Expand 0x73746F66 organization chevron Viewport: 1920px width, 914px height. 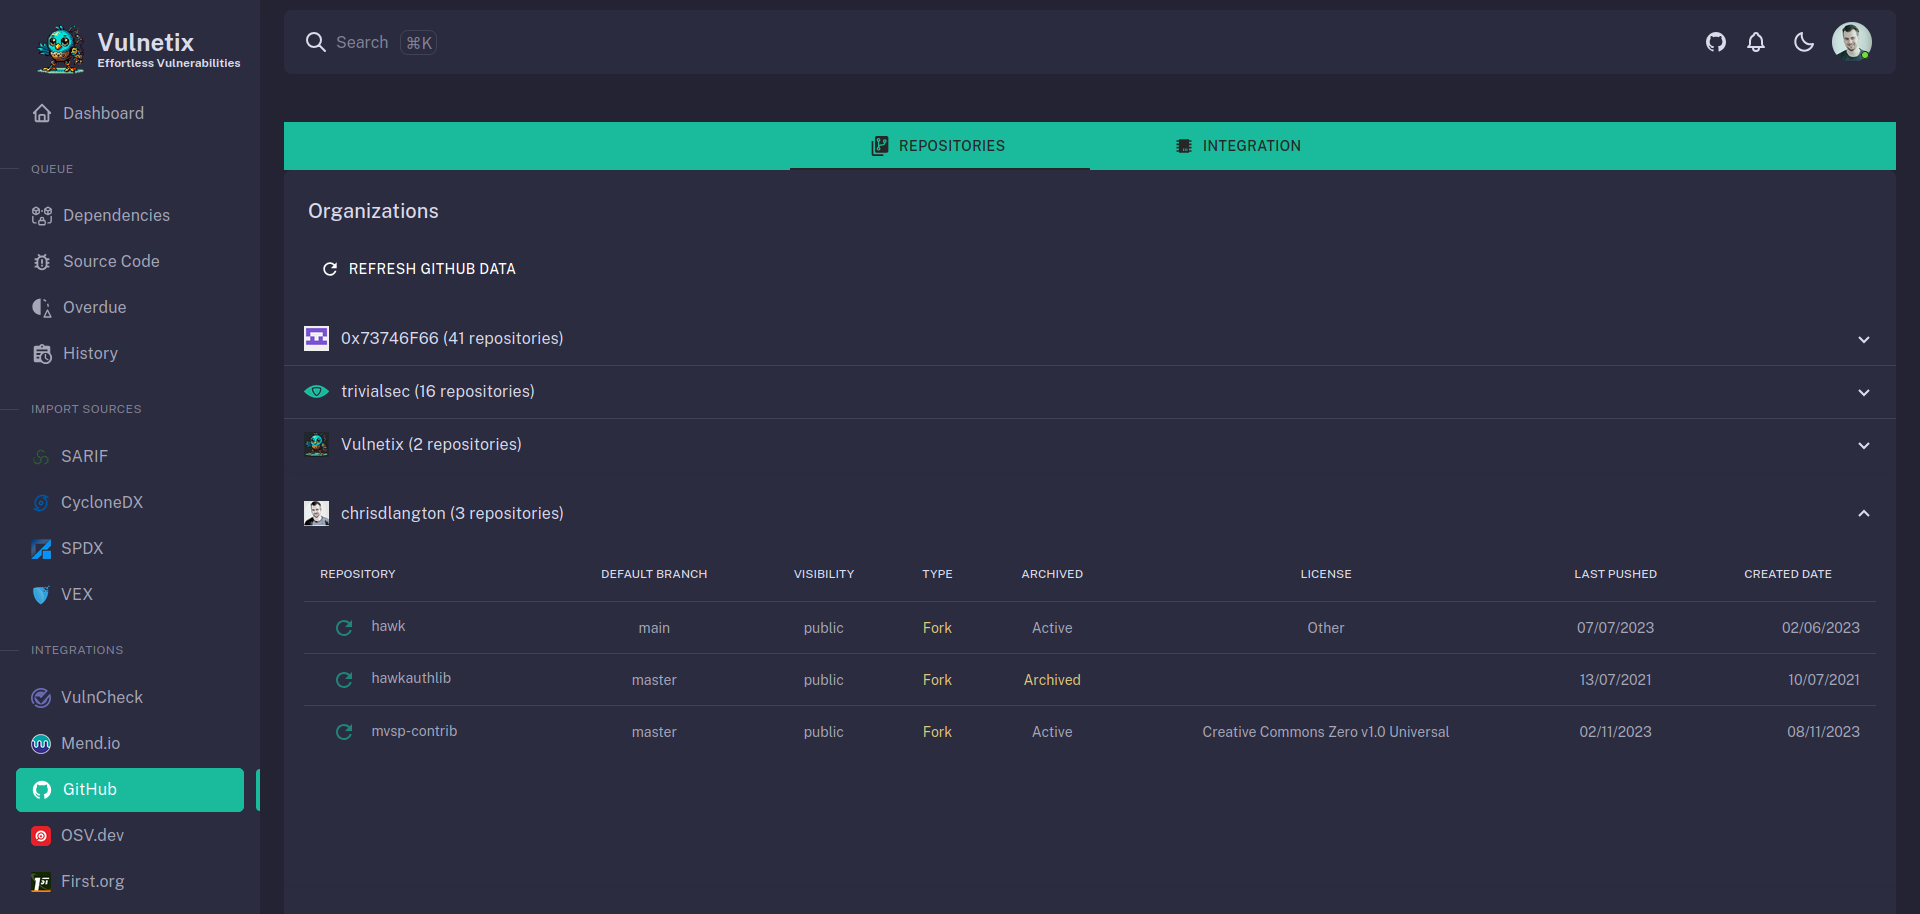1864,339
